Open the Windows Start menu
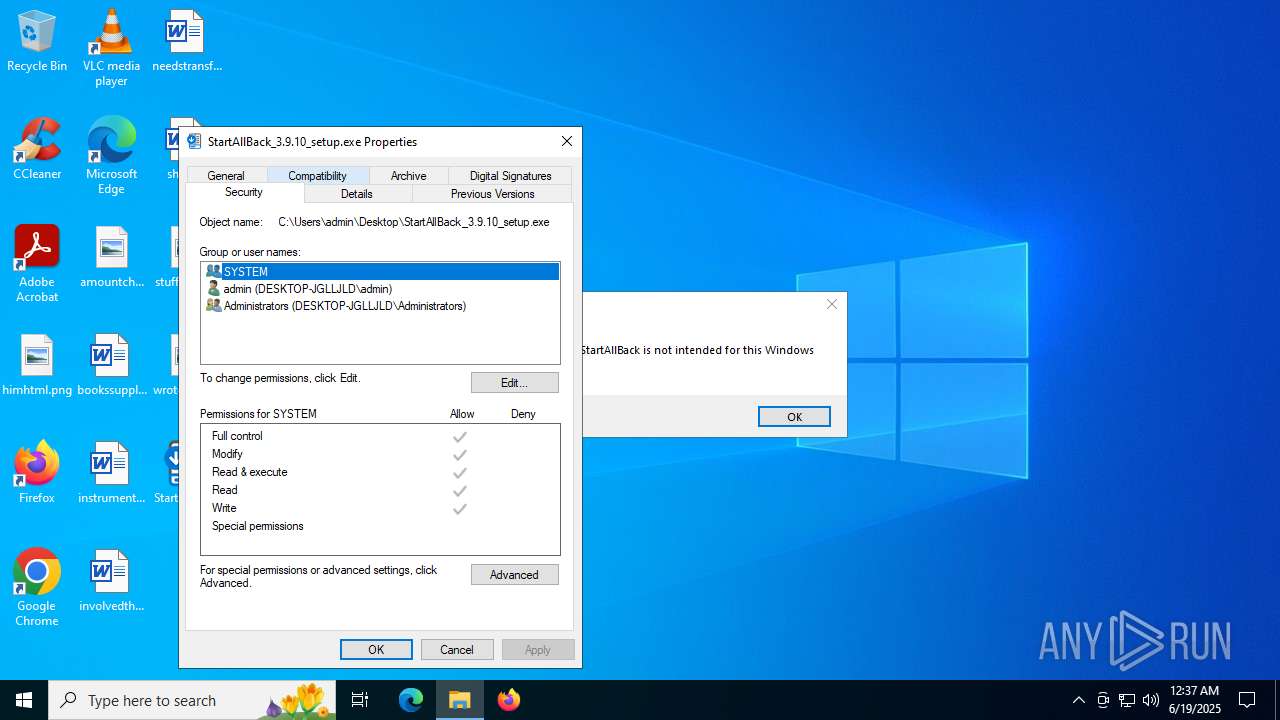 (24, 700)
